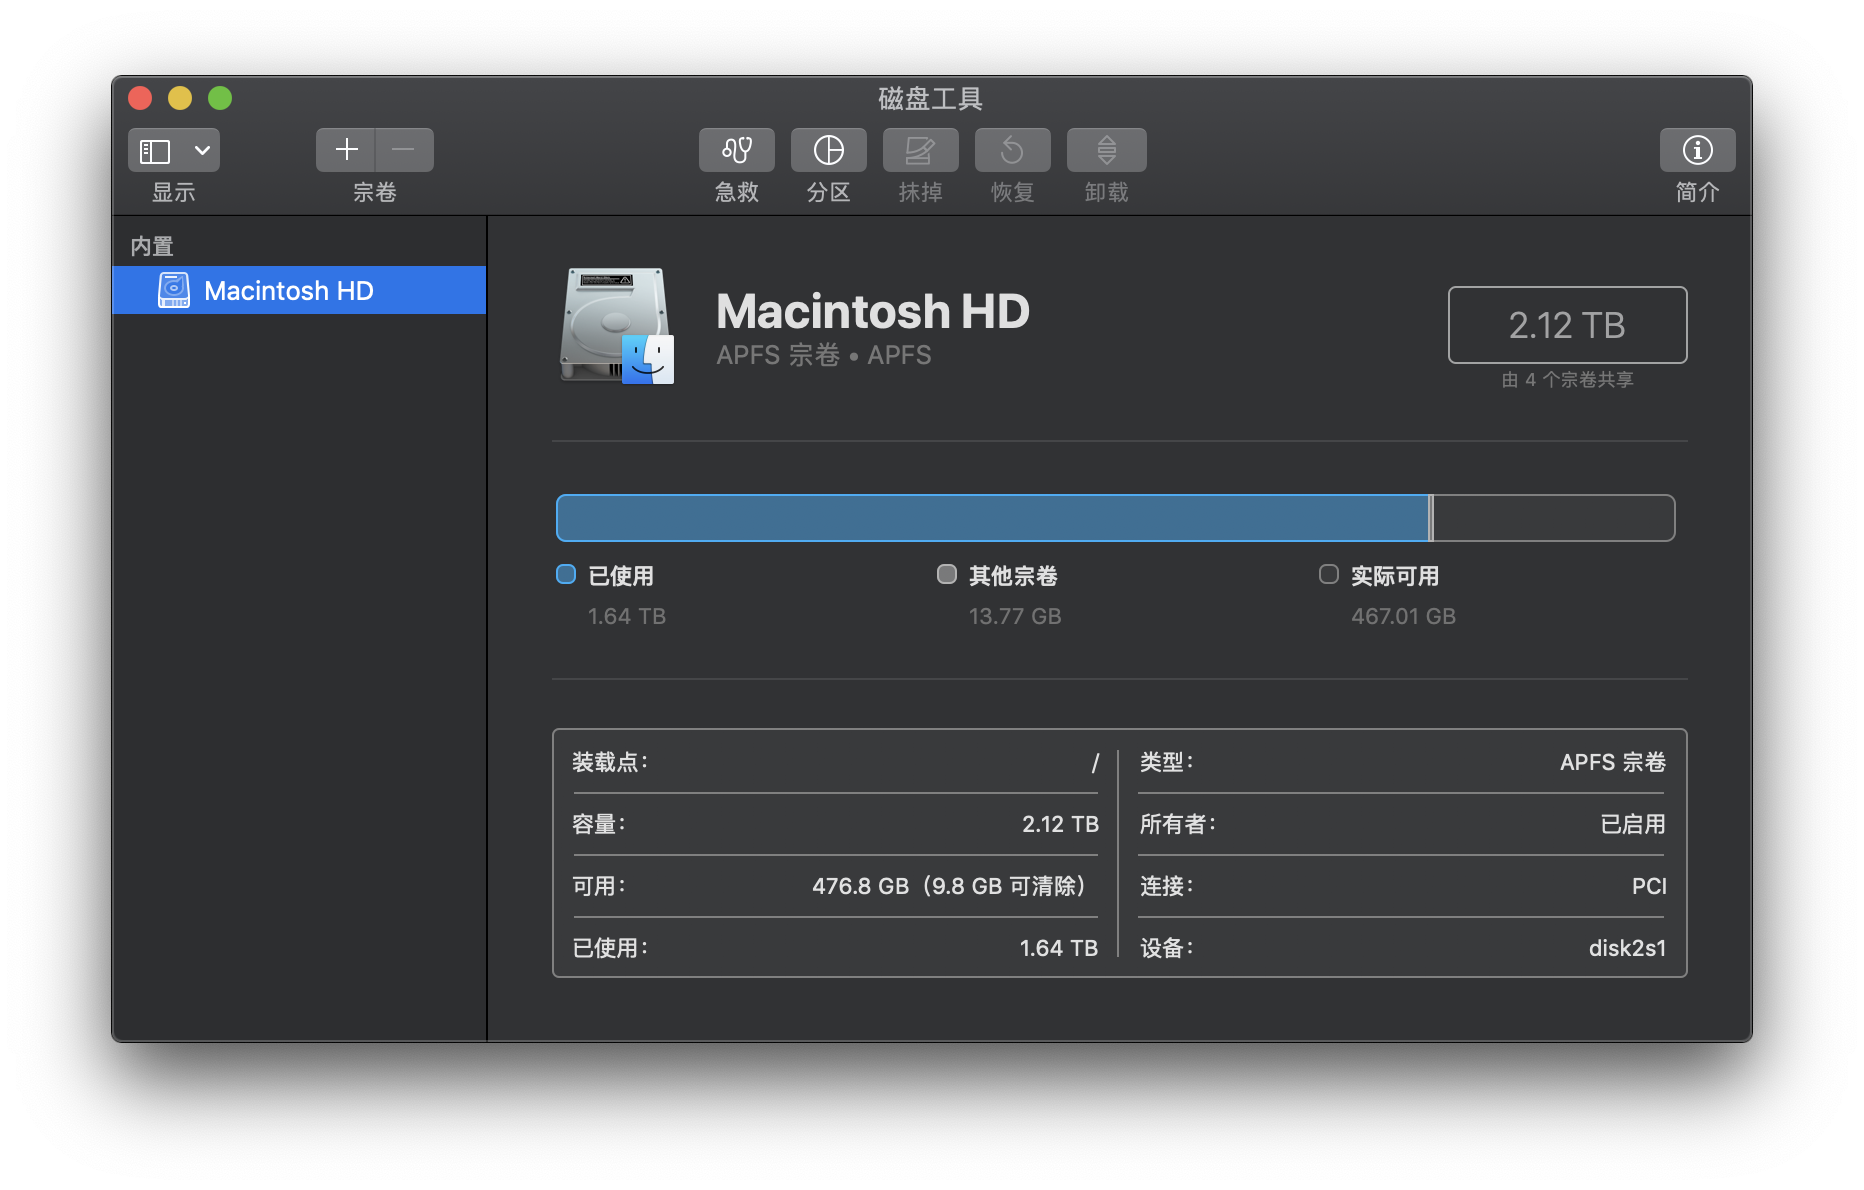The width and height of the screenshot is (1864, 1190).
Task: Click the Macintosh HD heading text
Action: 873,311
